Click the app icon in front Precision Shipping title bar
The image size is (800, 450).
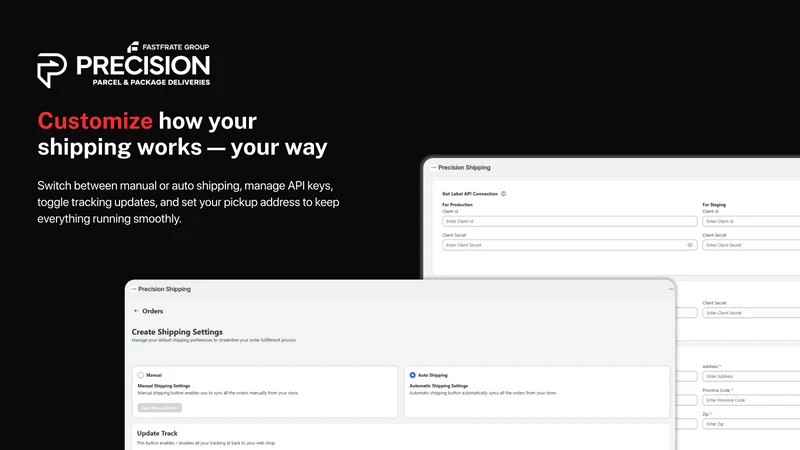(133, 289)
